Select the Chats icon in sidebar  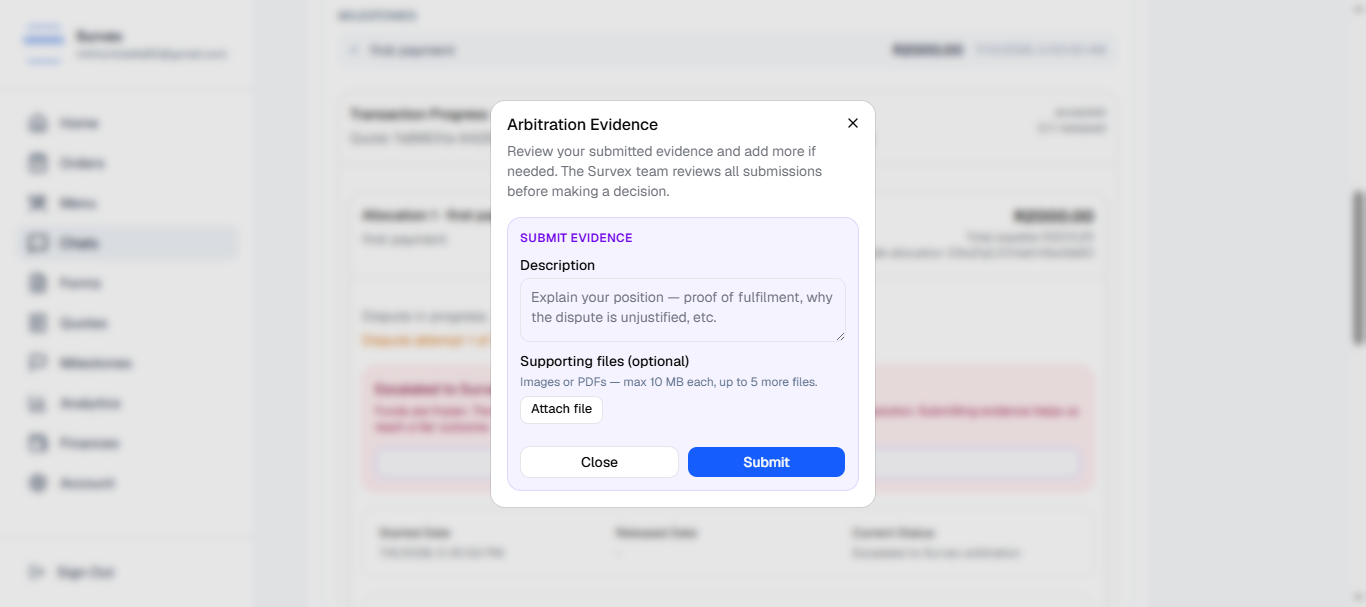(38, 243)
